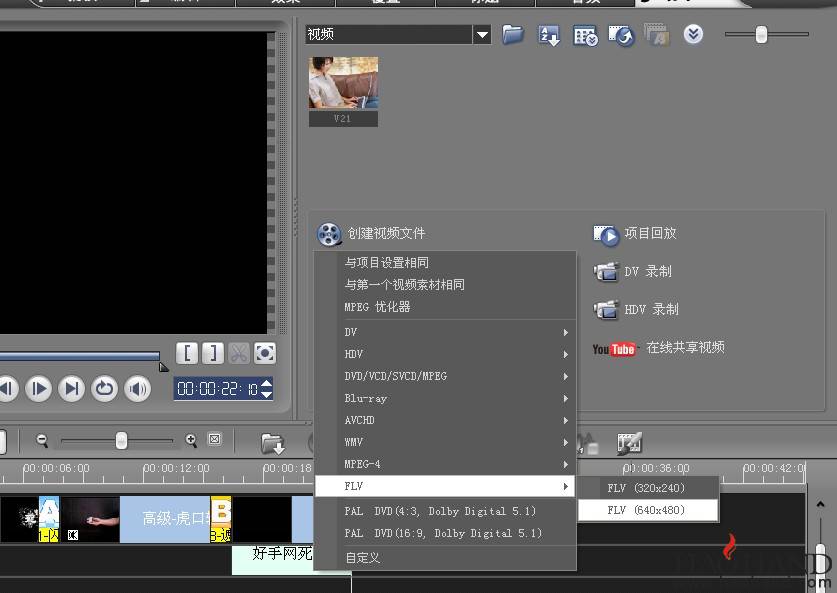Expand the DVD/VCD/SVCD/MPEG submenu

(x=445, y=376)
